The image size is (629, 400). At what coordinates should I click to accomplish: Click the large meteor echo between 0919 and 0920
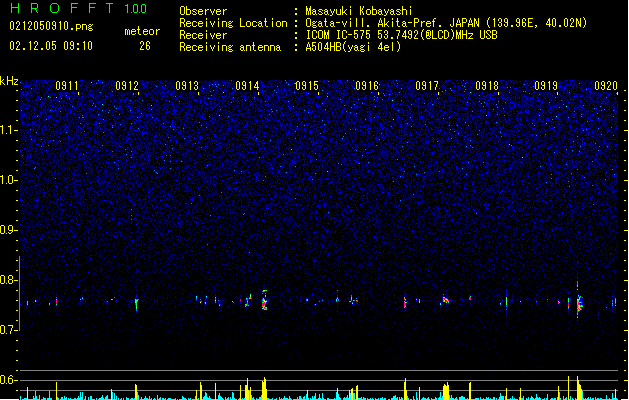point(579,303)
